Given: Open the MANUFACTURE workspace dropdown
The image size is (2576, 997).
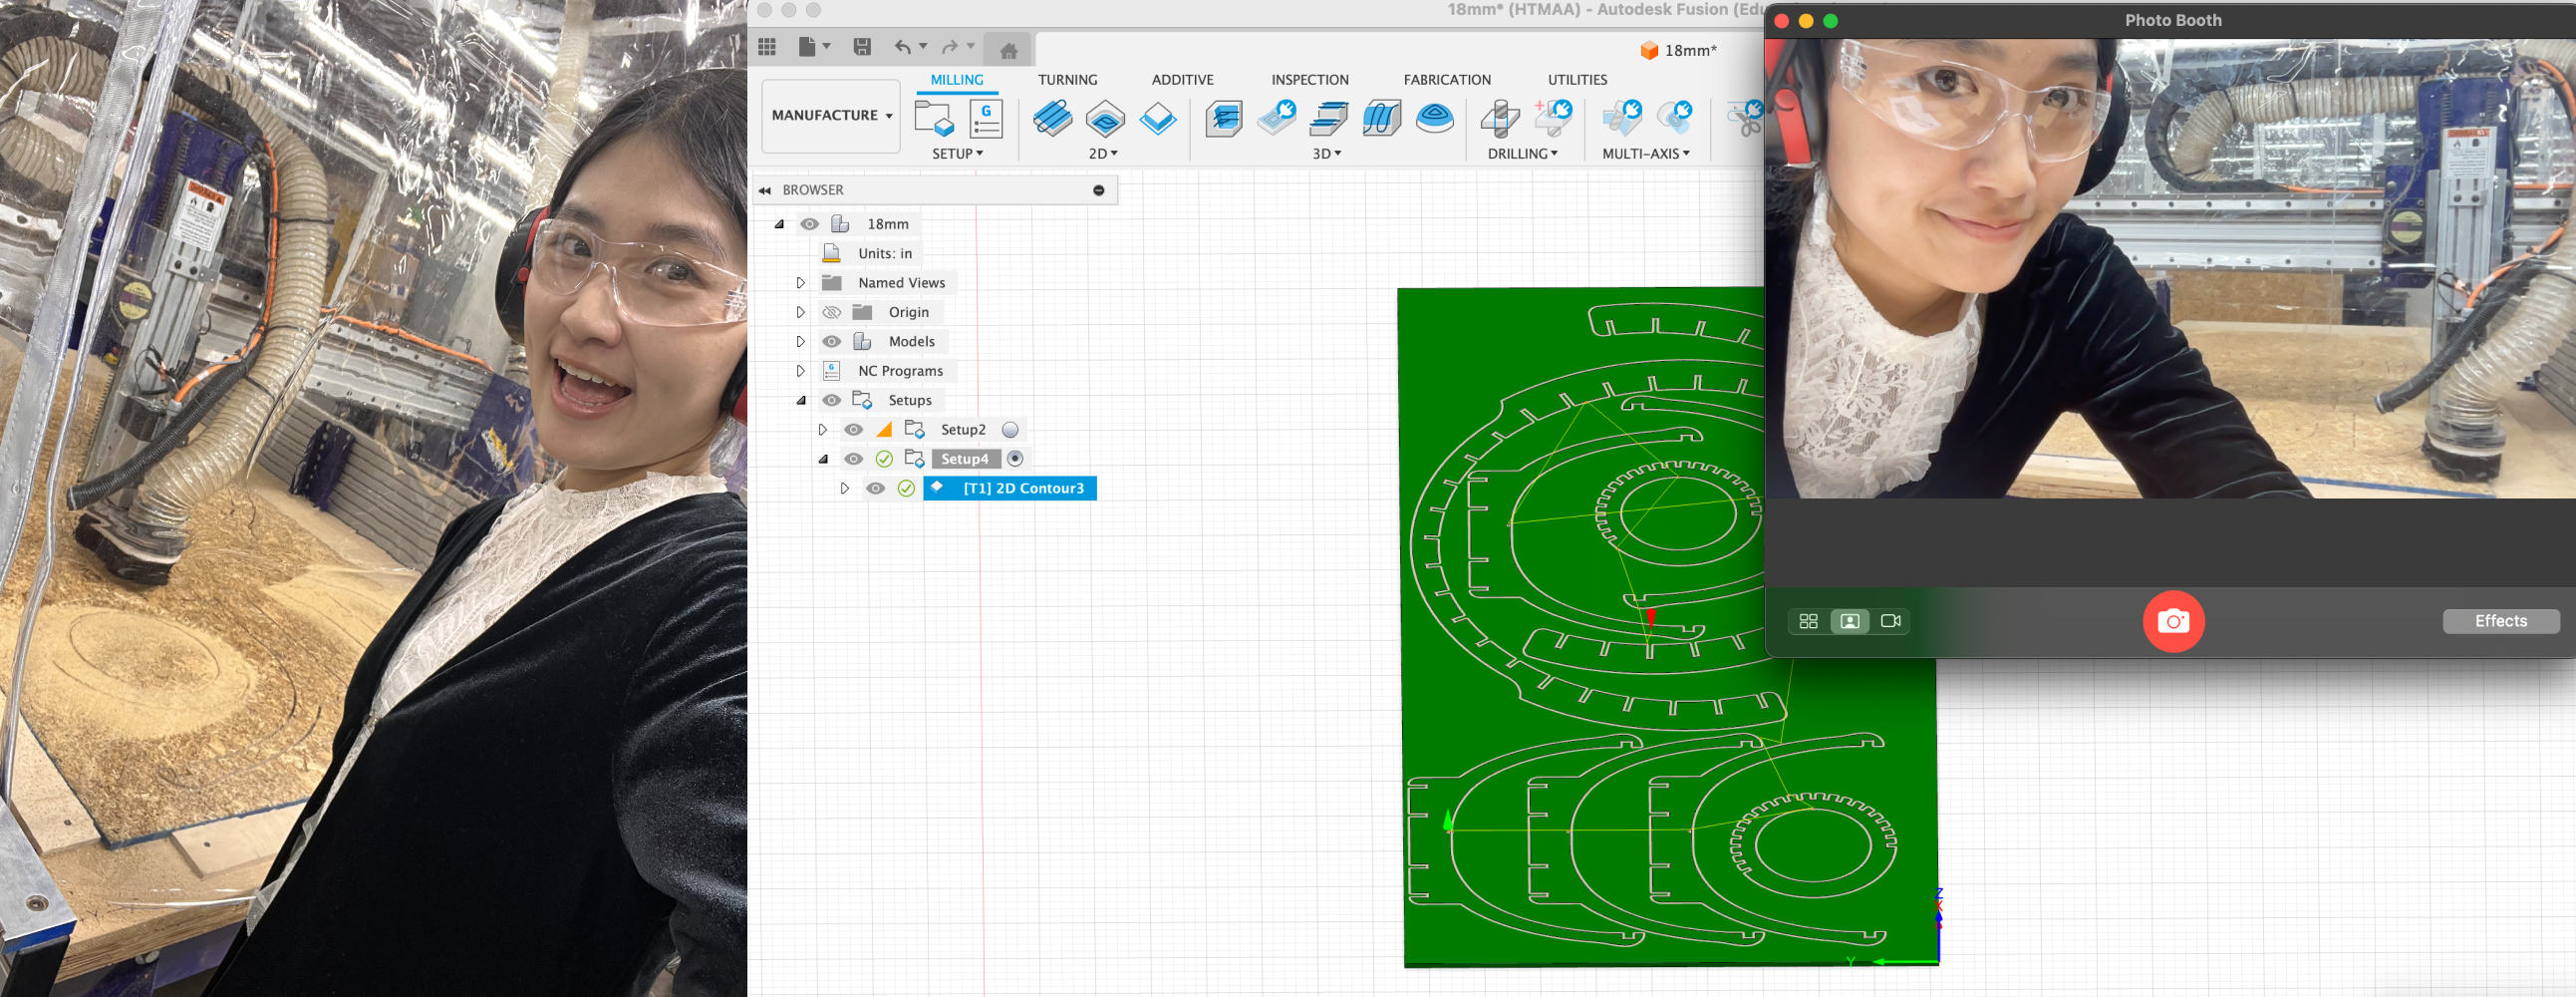Looking at the screenshot, I should 830,116.
